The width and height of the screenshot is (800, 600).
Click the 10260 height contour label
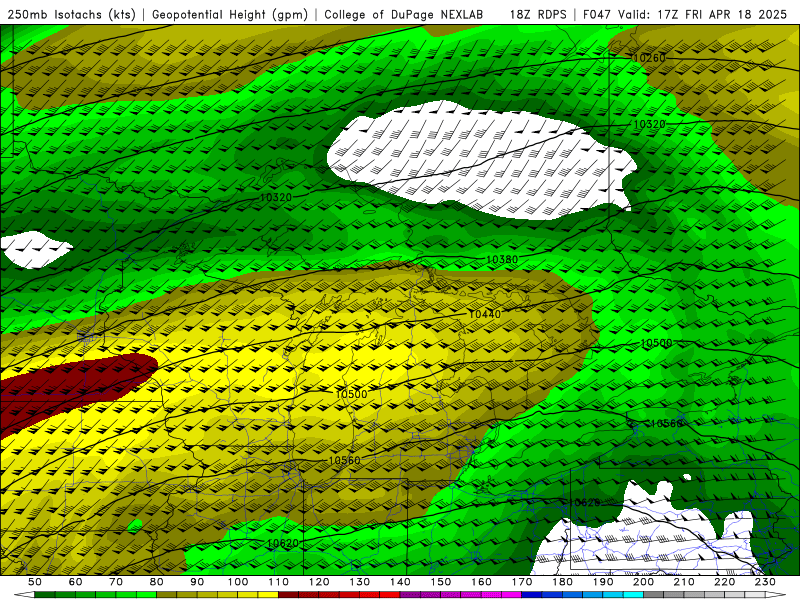pyautogui.click(x=649, y=58)
